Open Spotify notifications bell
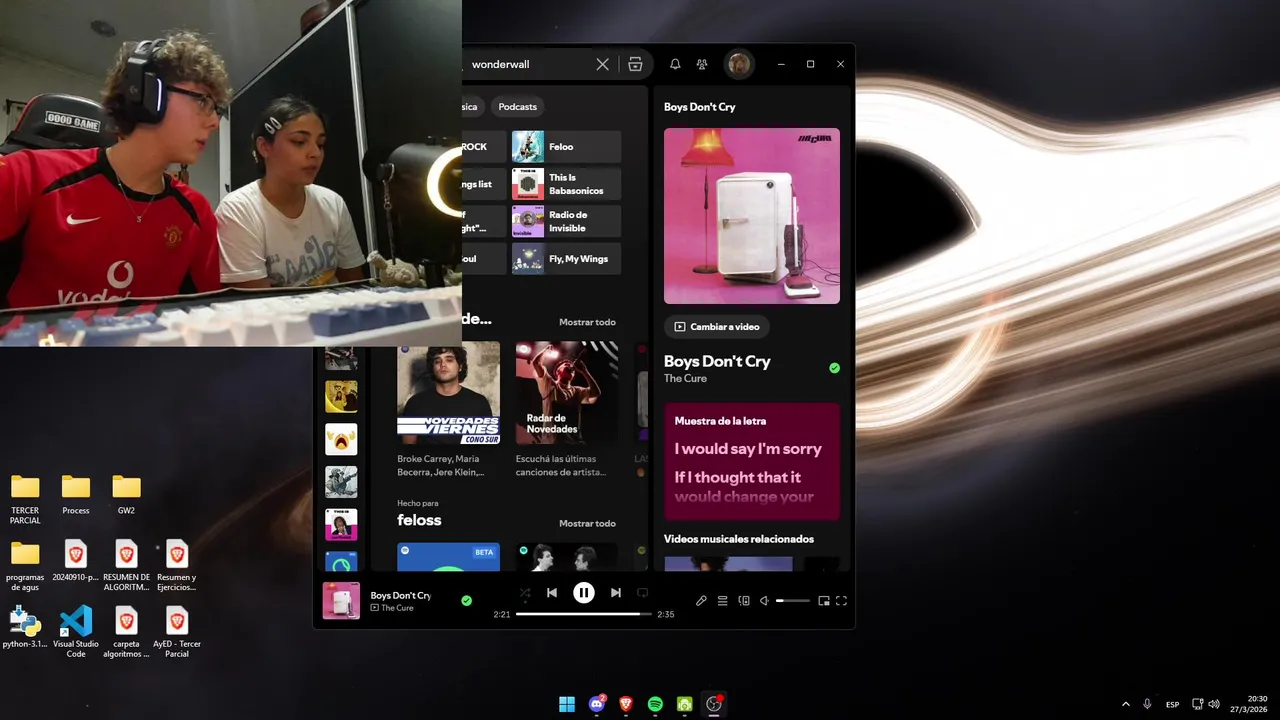Screen dimensions: 1280x720 coord(675,64)
